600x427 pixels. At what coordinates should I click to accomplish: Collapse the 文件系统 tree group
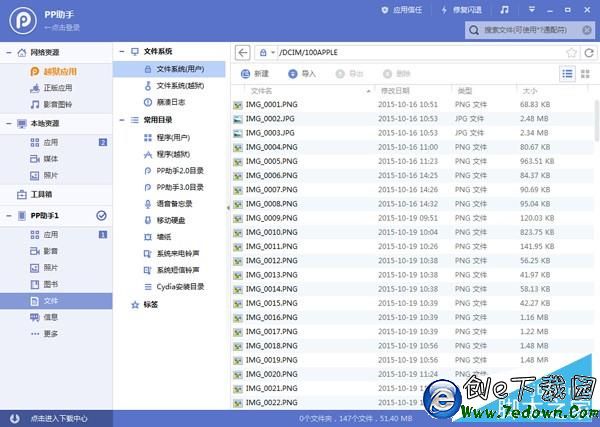(x=121, y=51)
